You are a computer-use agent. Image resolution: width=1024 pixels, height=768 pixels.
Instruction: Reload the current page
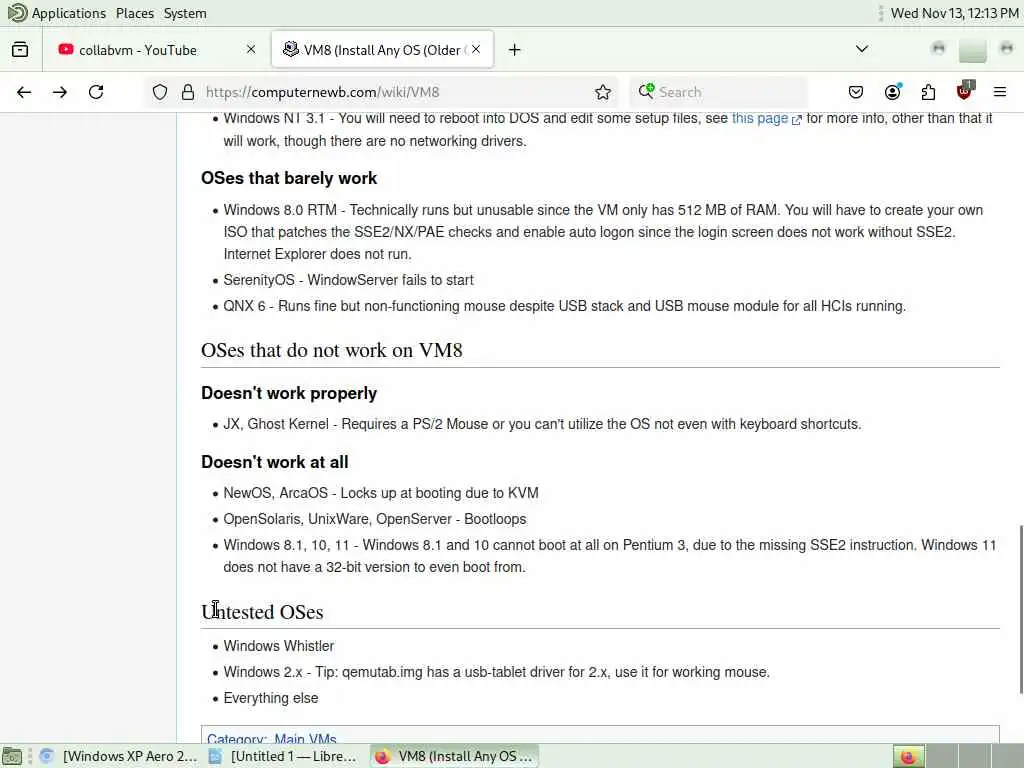96,92
